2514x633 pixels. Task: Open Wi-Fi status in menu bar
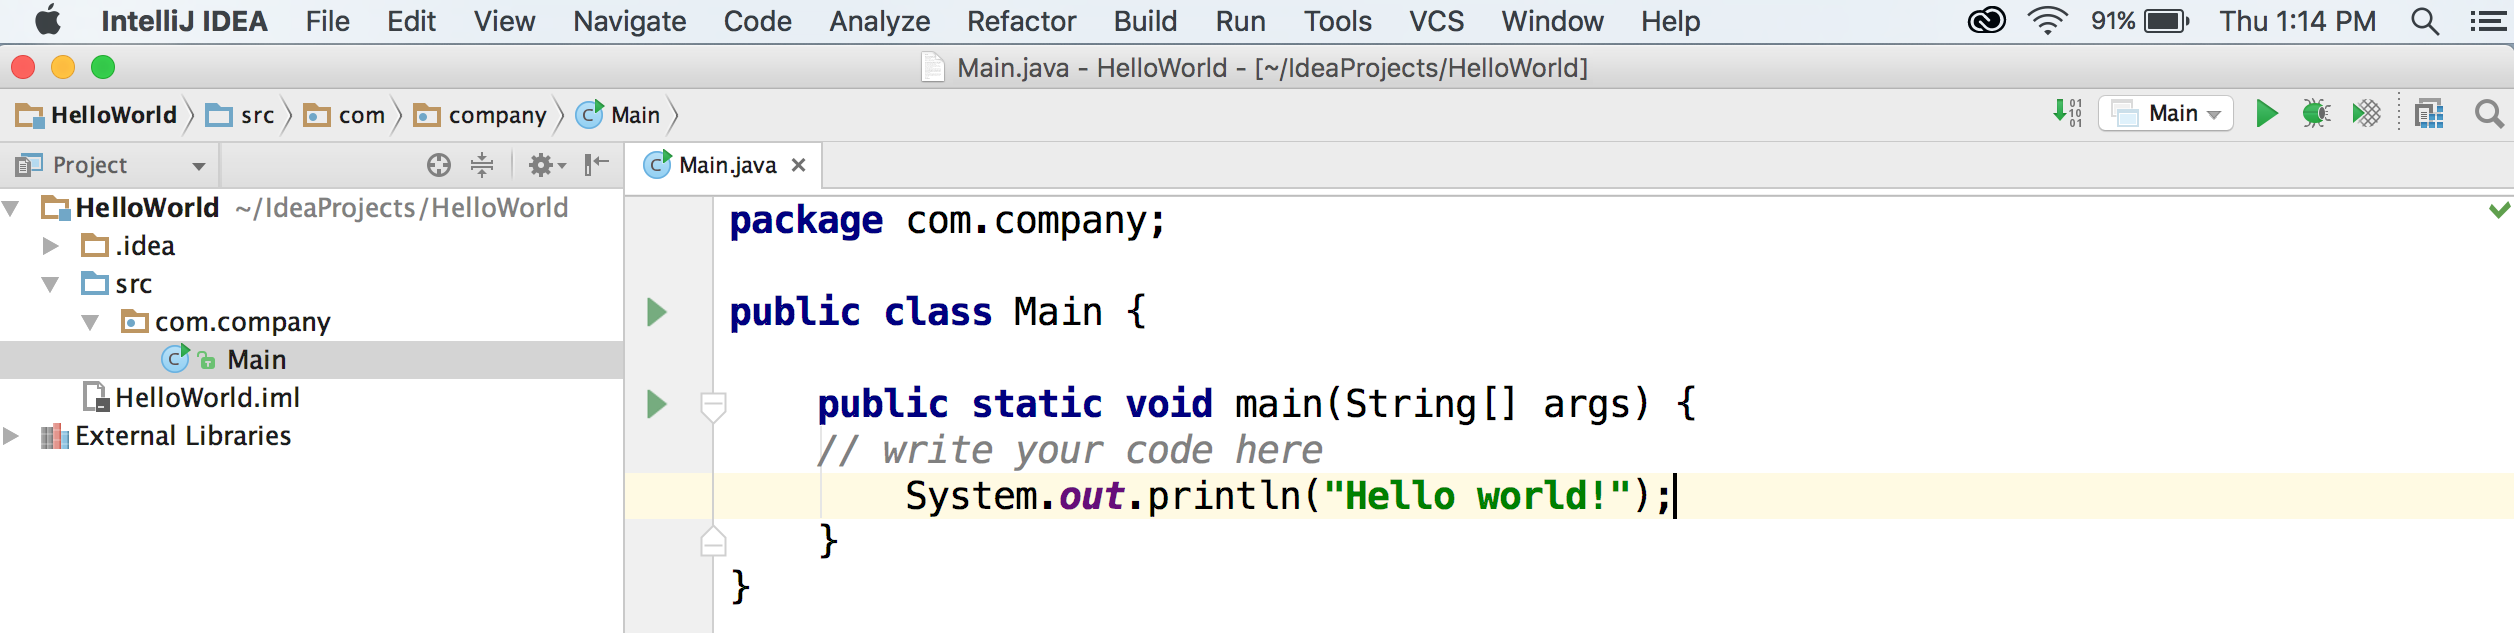tap(2047, 21)
